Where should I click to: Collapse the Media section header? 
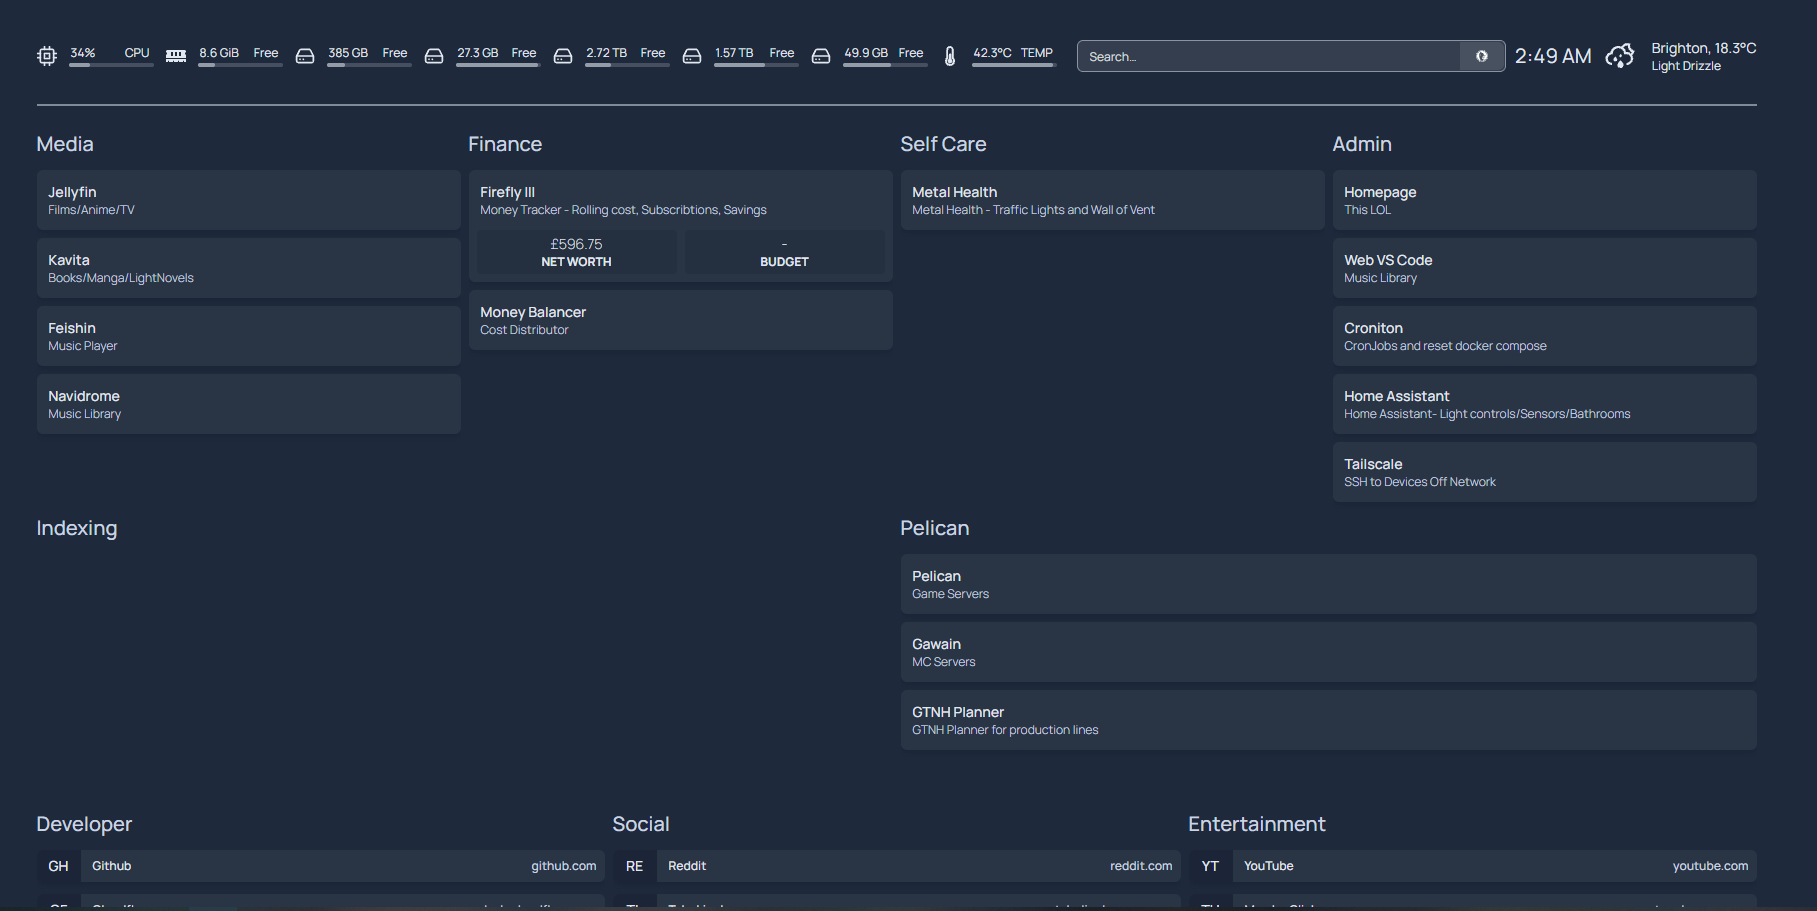(x=65, y=144)
